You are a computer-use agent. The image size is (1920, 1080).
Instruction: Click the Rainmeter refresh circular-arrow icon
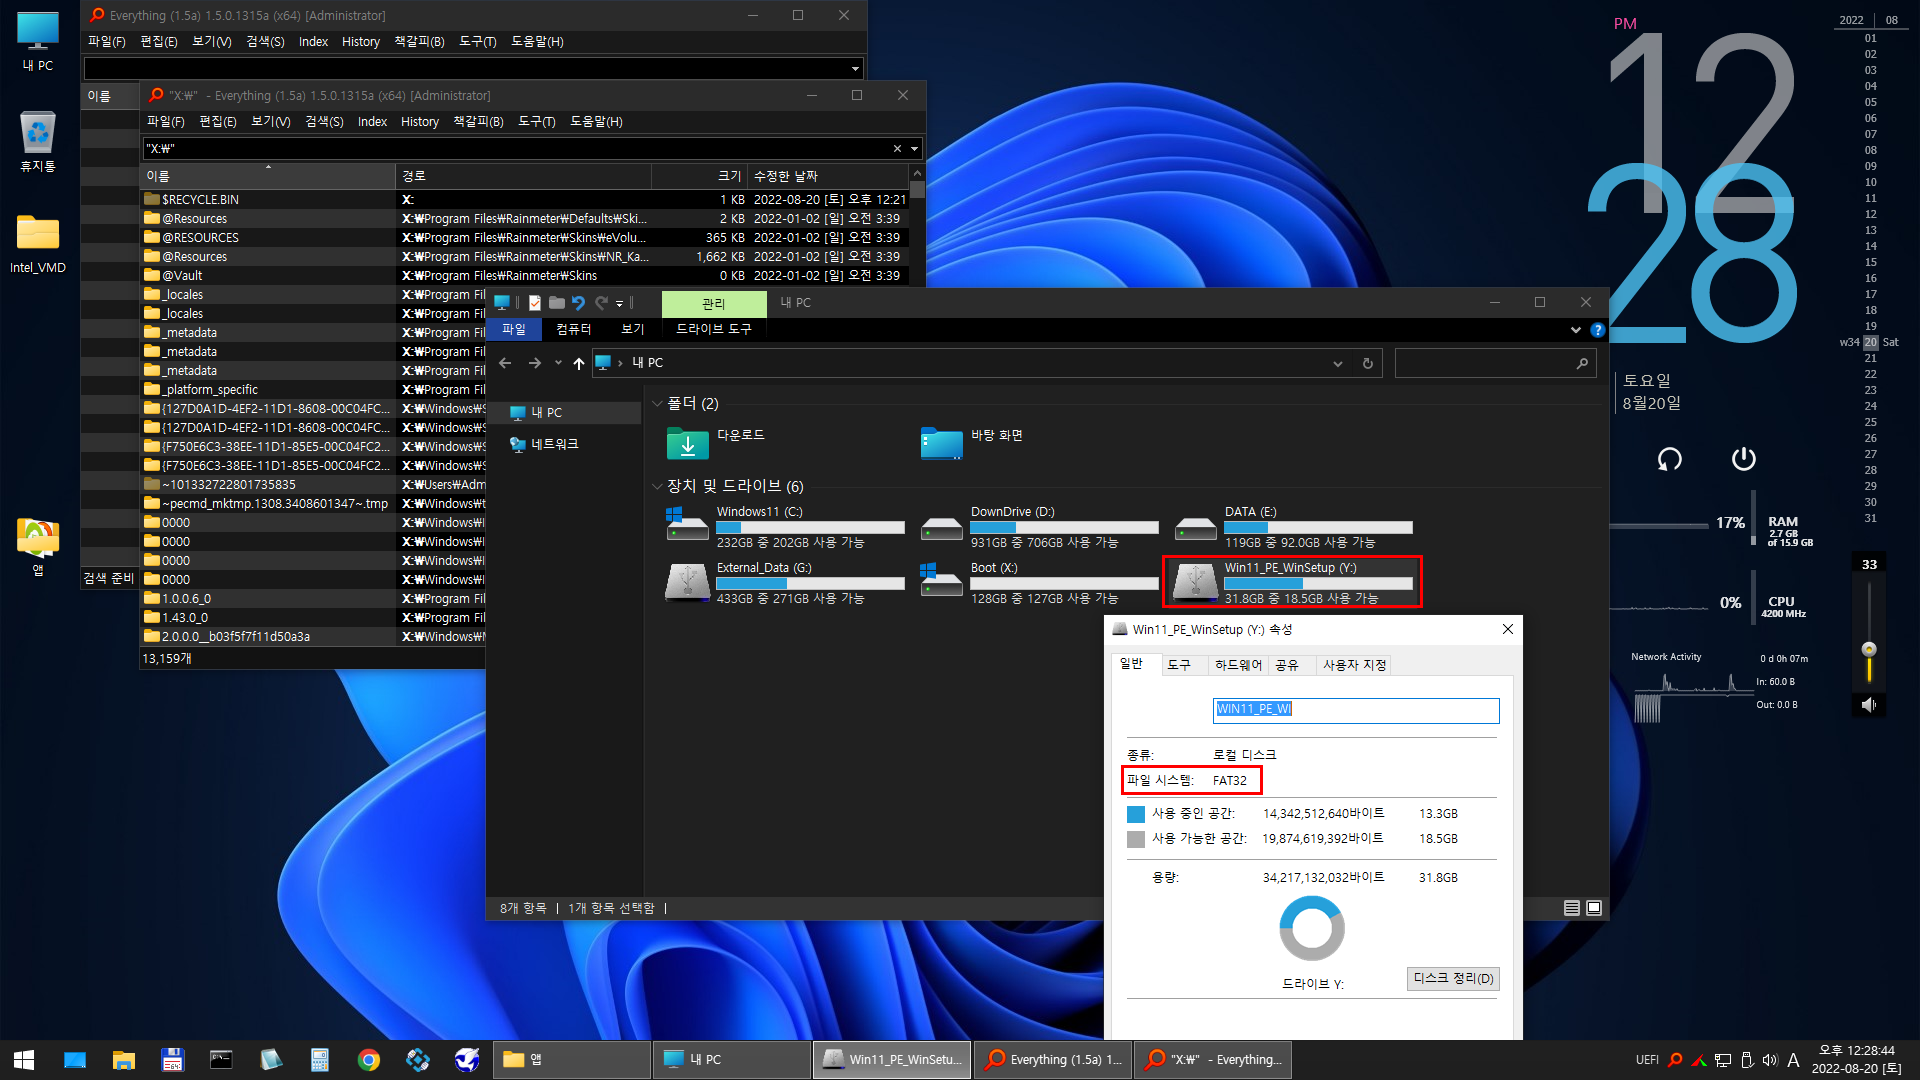click(1669, 459)
